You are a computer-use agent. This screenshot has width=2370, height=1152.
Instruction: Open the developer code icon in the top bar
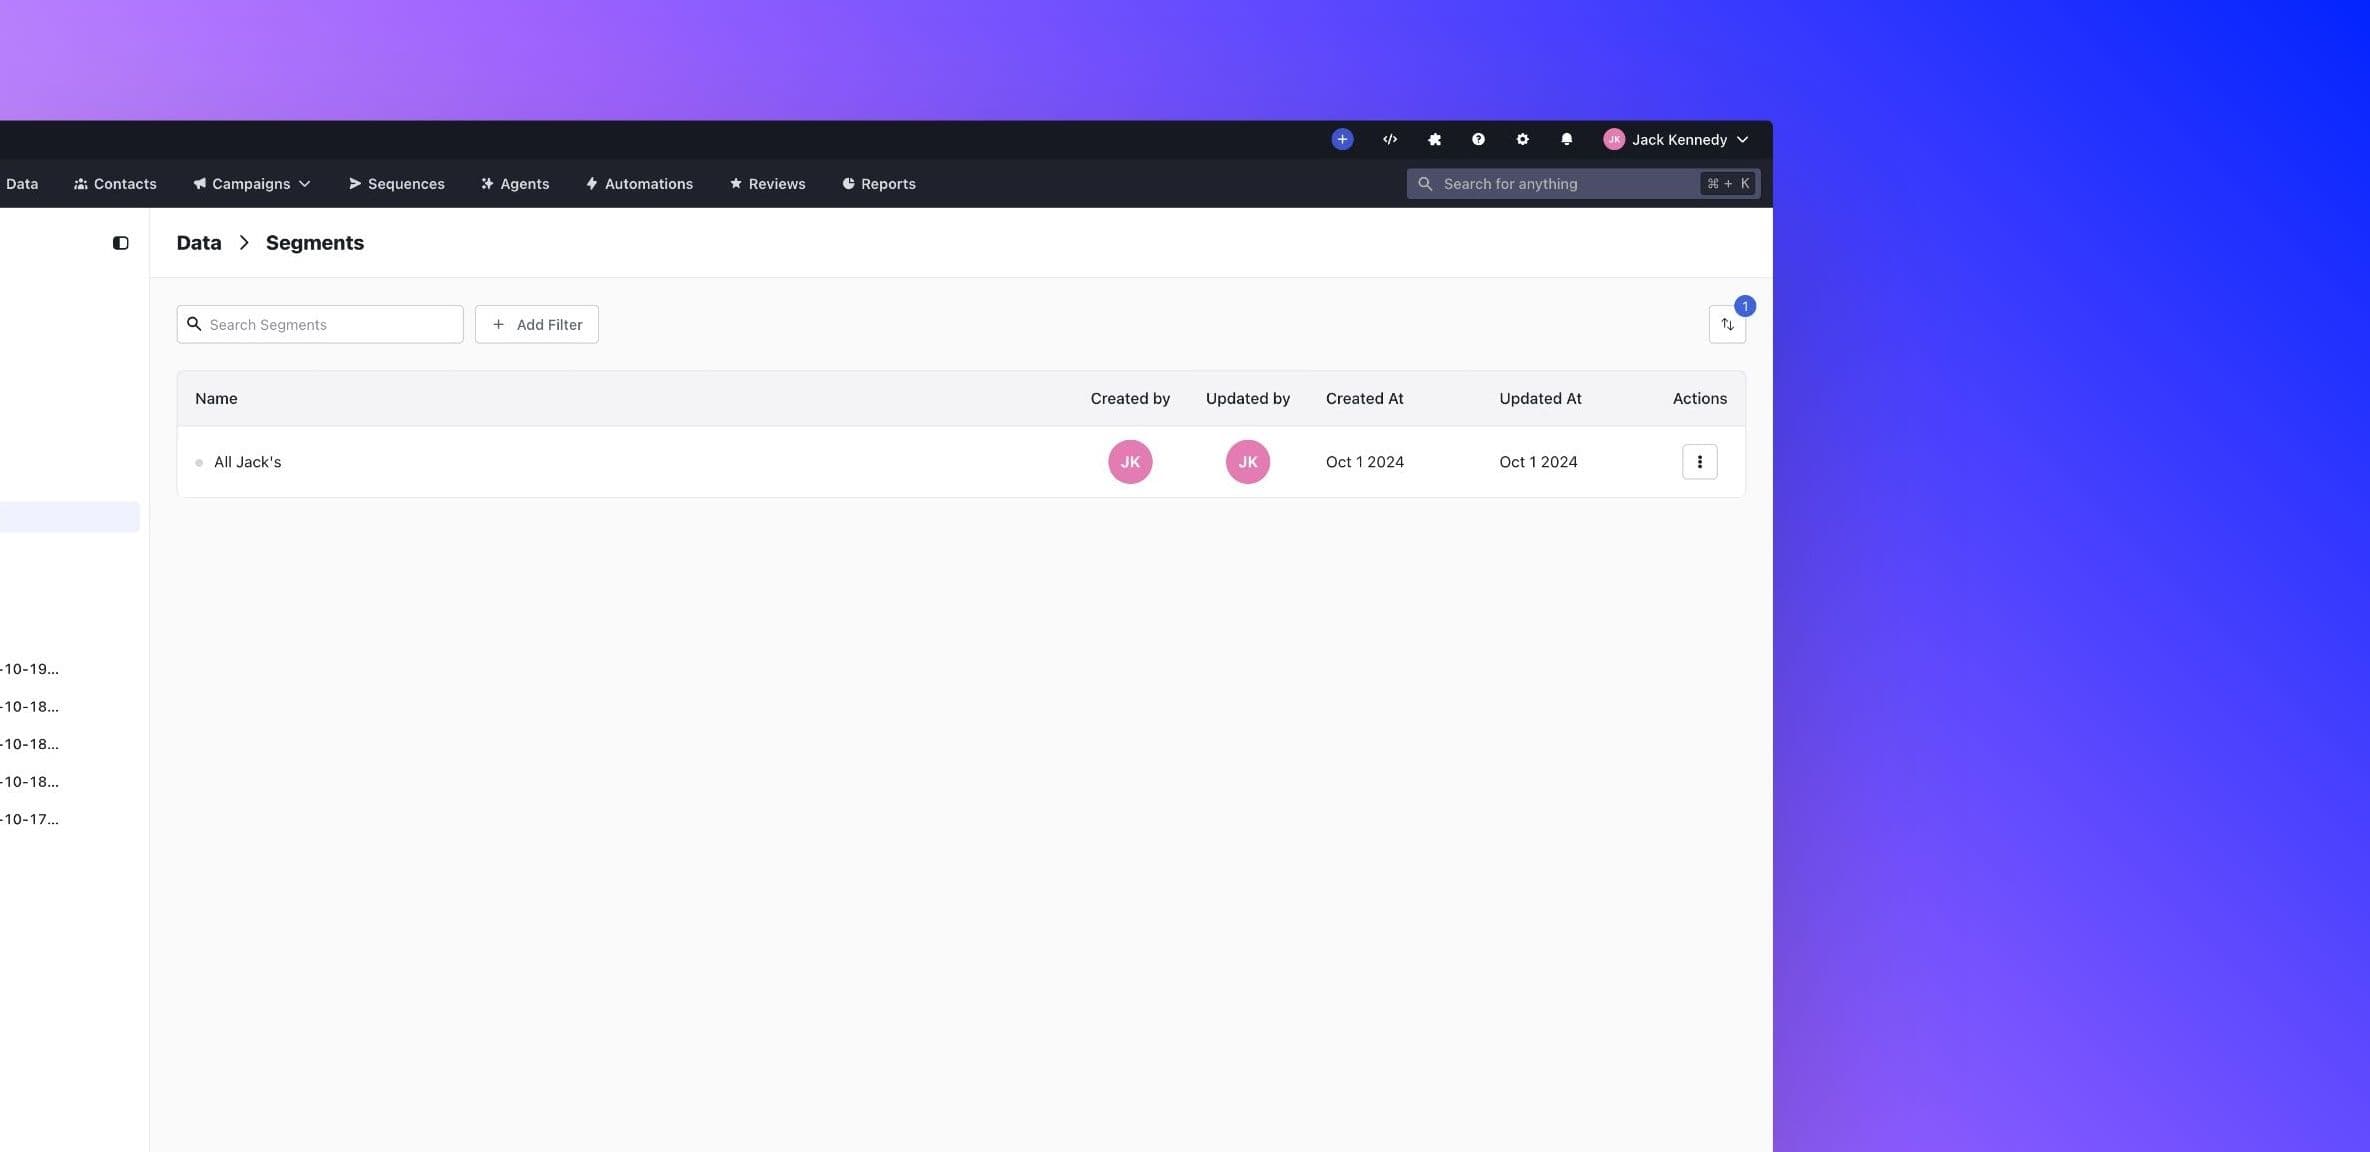tap(1390, 139)
